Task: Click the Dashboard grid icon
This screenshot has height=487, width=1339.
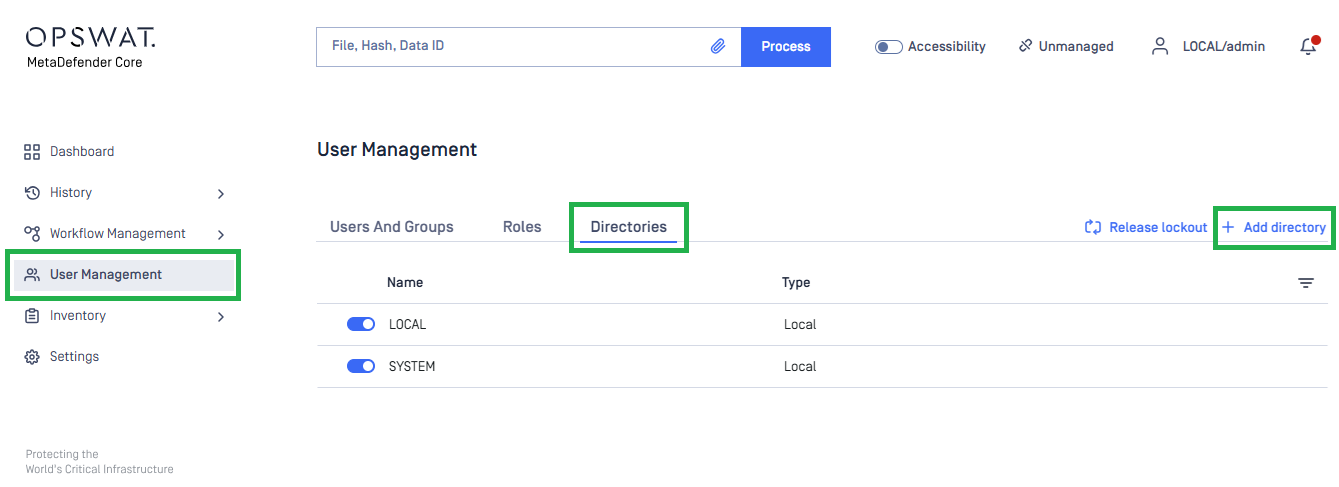Action: (x=32, y=152)
